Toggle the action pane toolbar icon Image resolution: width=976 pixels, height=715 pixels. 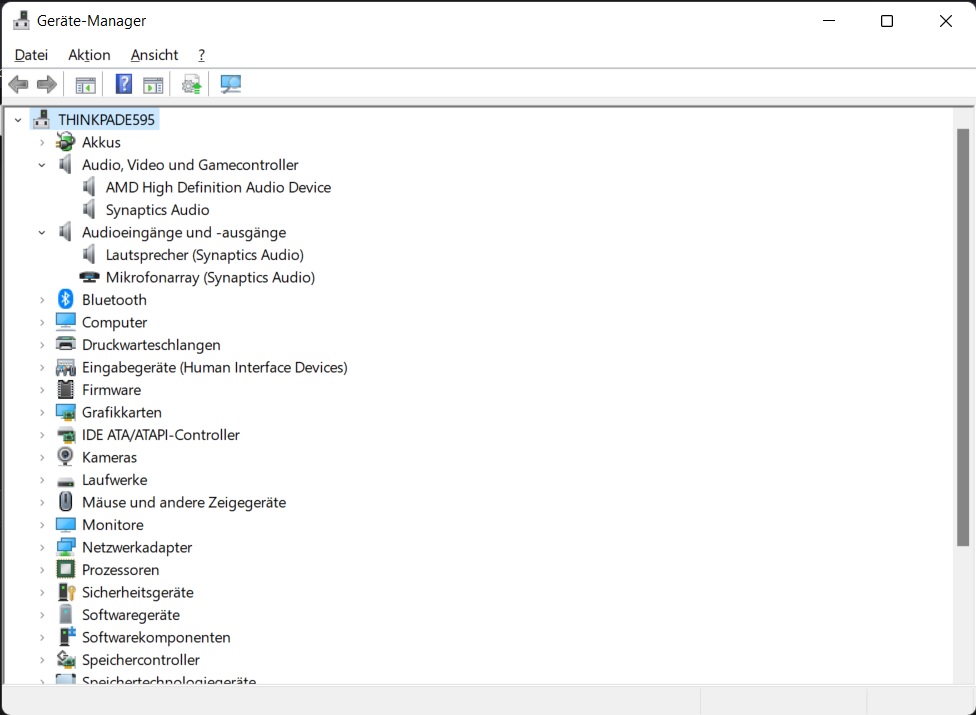click(153, 85)
